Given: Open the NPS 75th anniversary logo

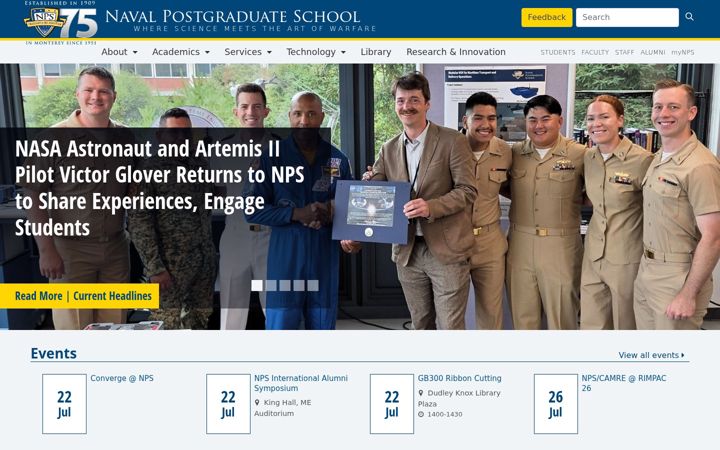Looking at the screenshot, I should (61, 22).
